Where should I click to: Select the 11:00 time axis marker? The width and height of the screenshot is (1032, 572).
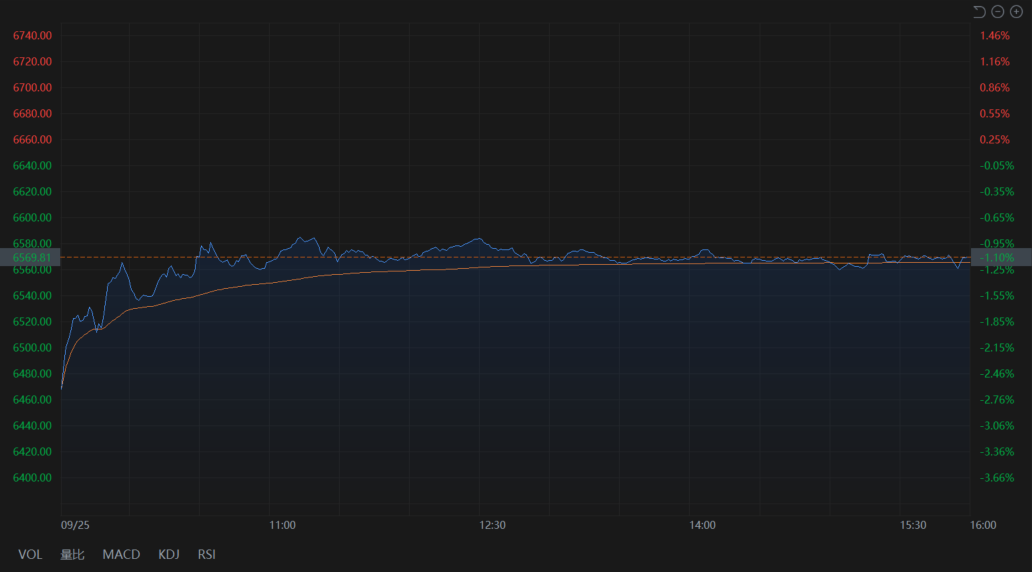[283, 525]
